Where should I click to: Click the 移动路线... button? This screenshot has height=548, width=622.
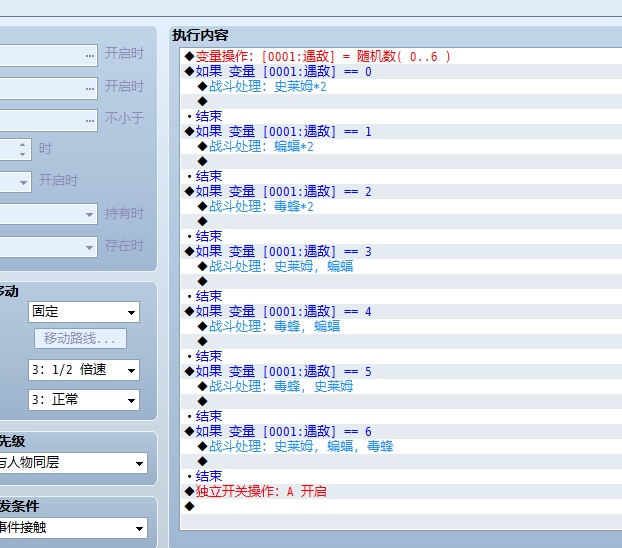[81, 338]
